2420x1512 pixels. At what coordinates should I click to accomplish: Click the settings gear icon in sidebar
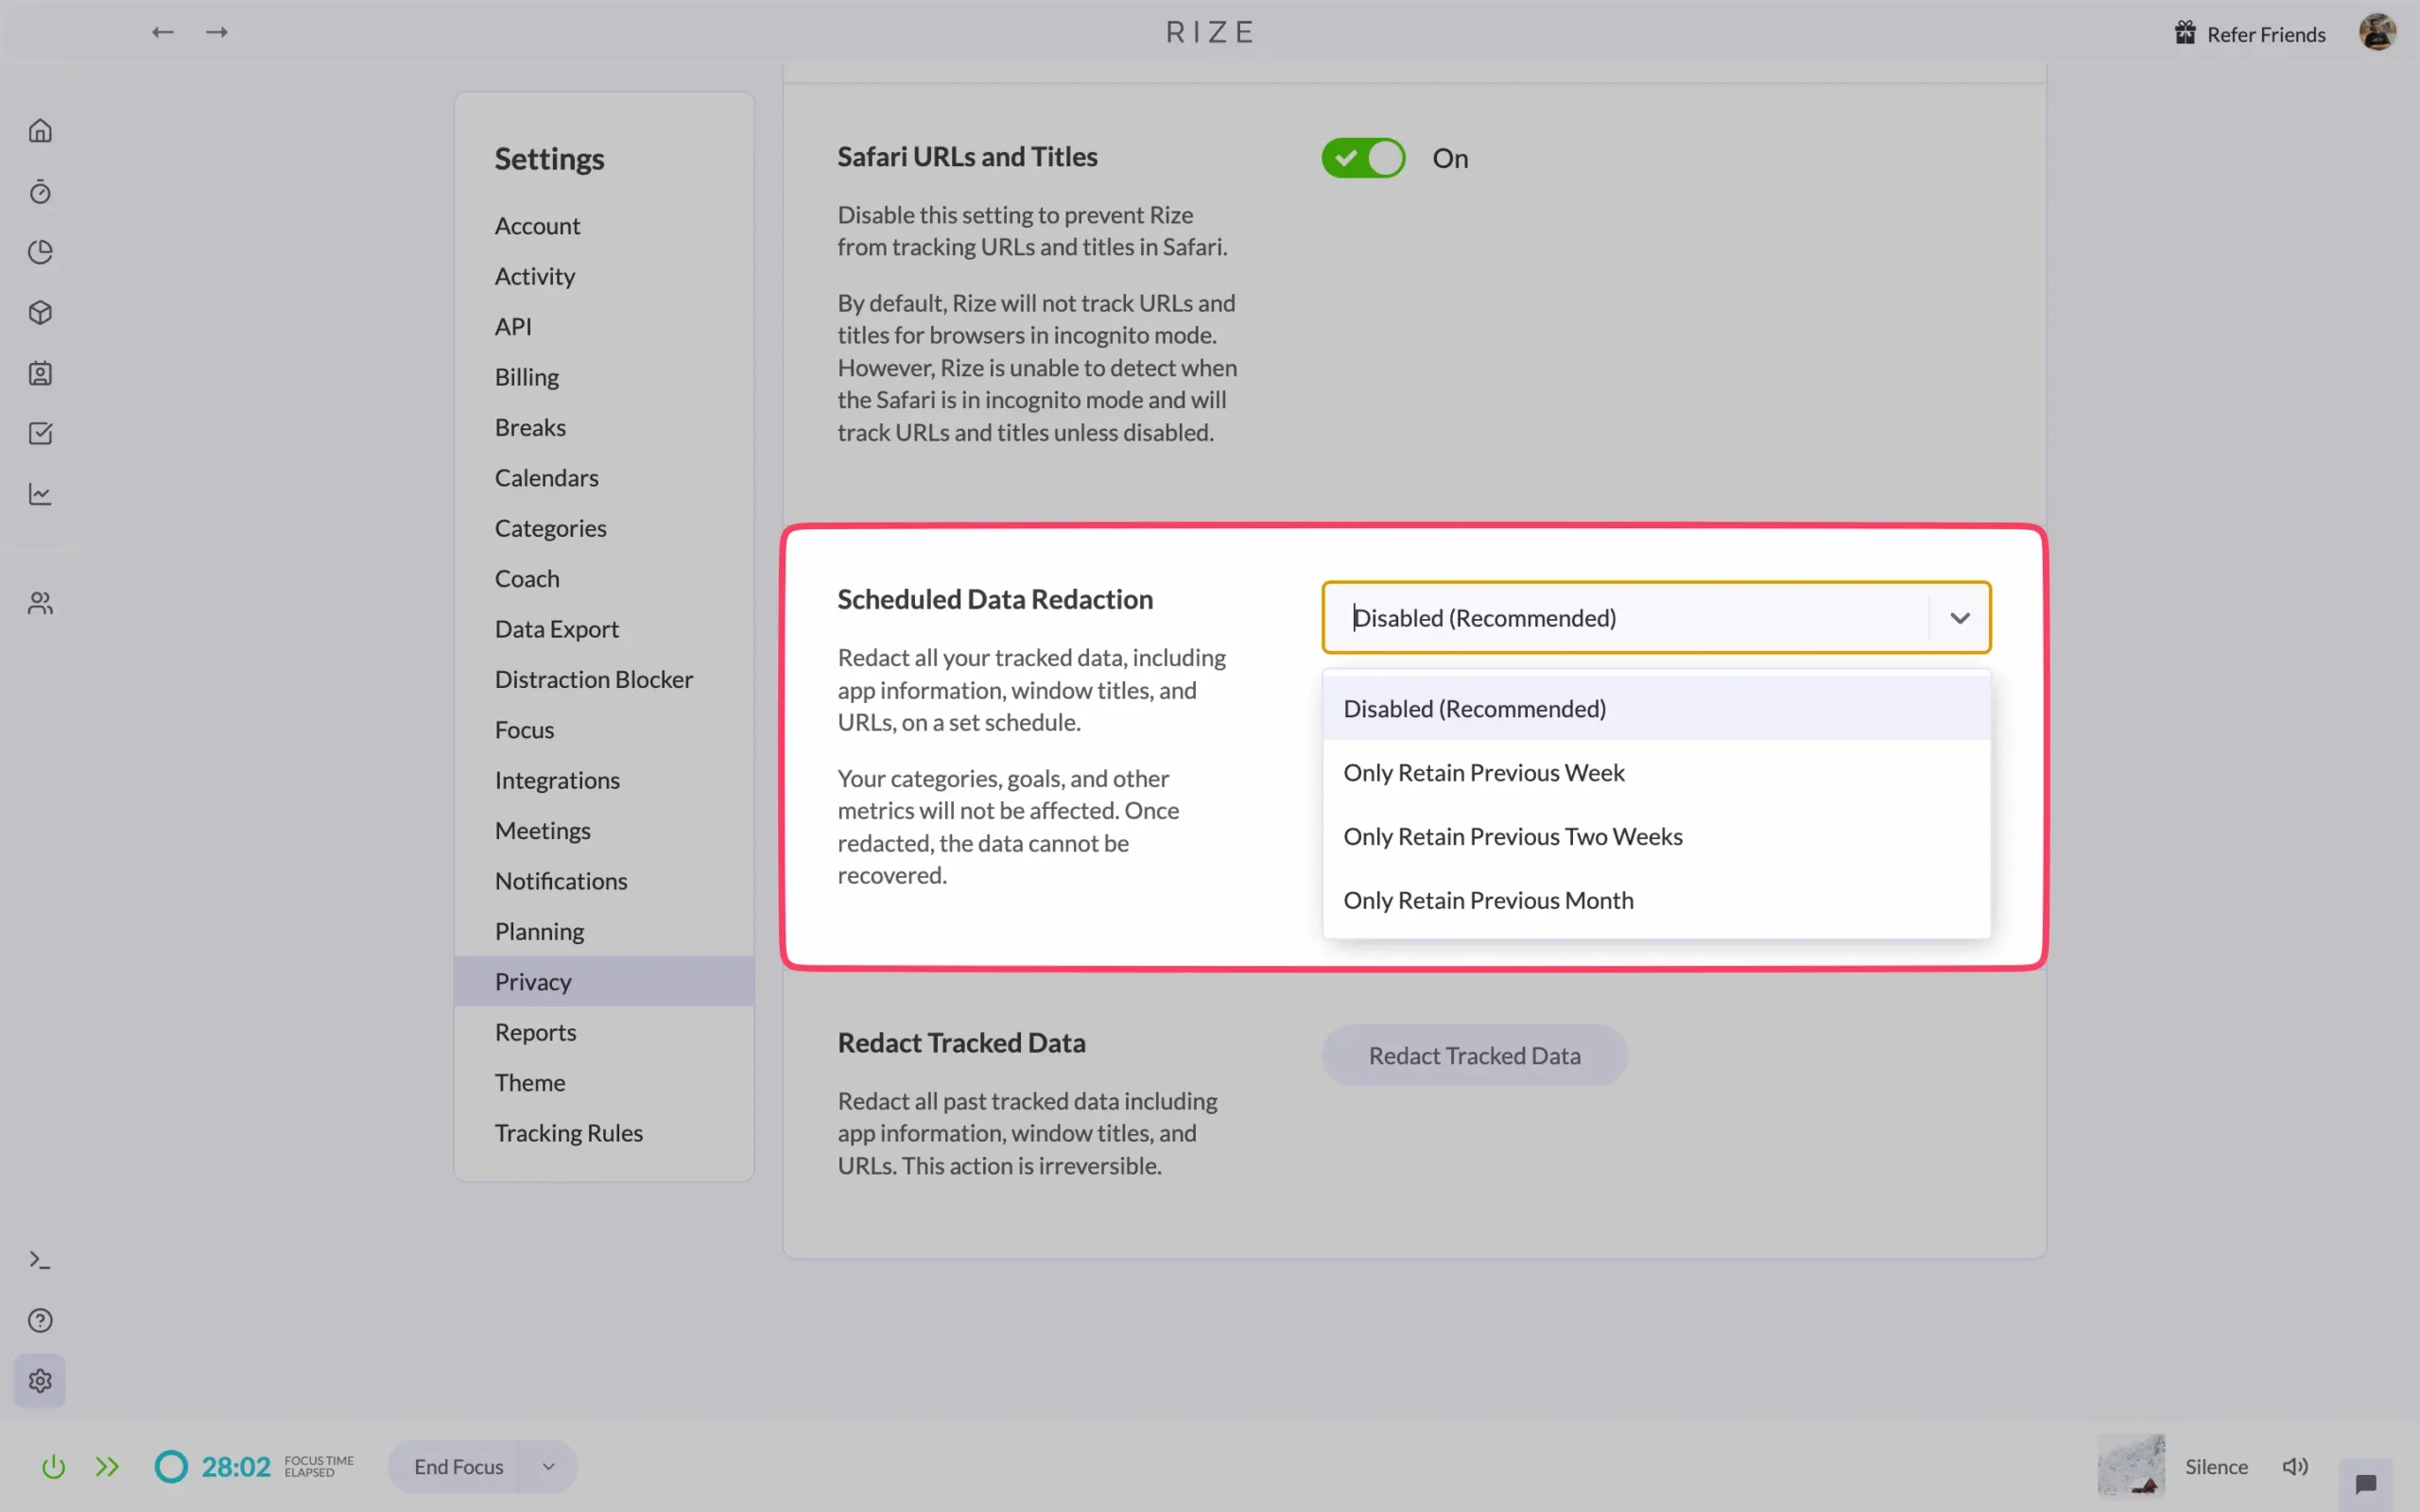(40, 1381)
